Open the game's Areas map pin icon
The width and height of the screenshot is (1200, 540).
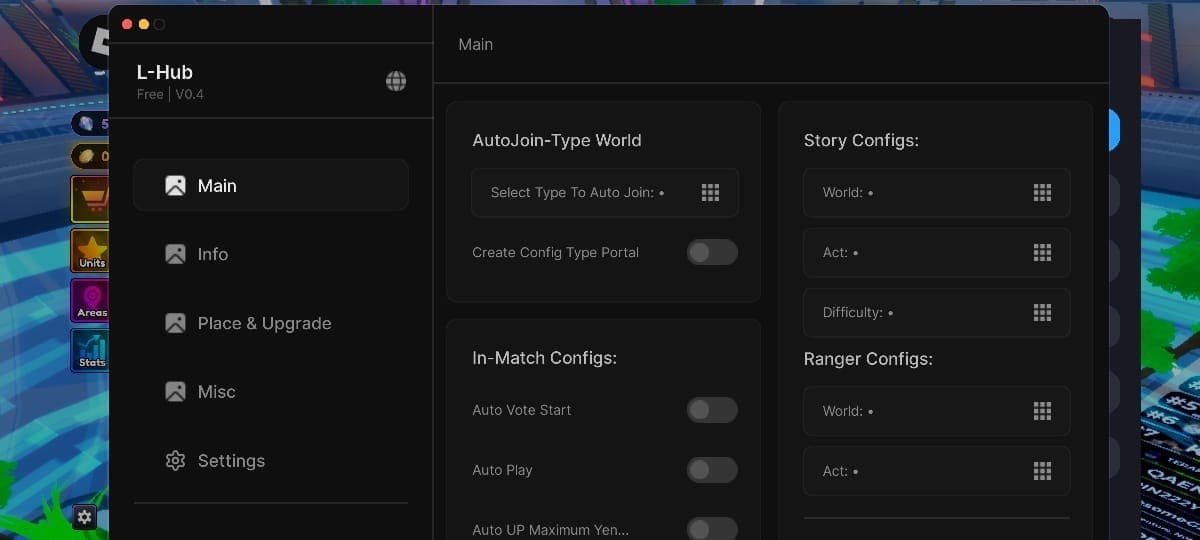92,300
